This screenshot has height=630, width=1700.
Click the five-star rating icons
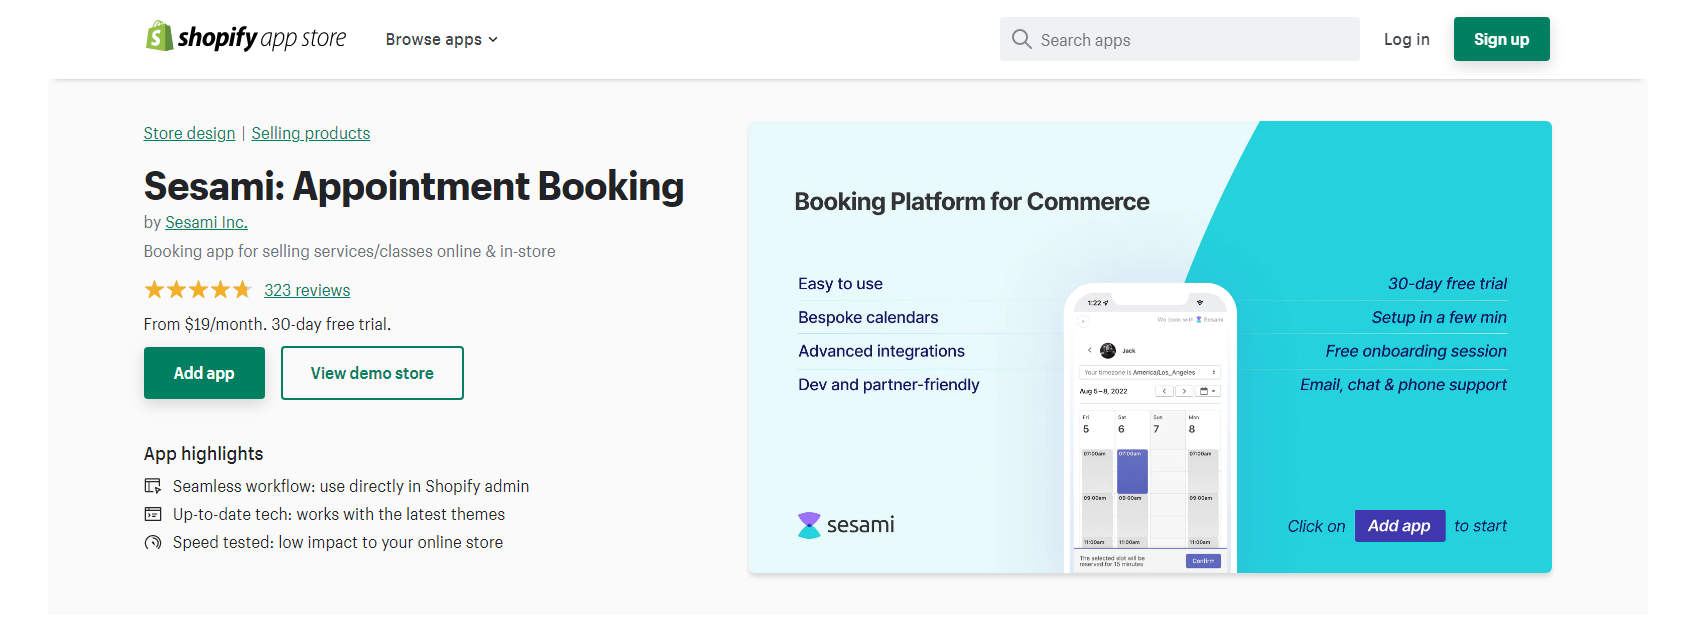pos(198,290)
